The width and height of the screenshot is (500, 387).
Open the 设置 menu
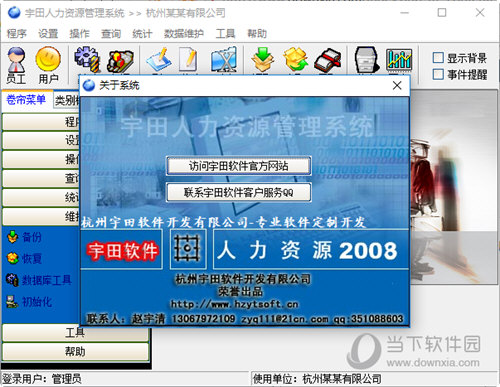click(48, 33)
